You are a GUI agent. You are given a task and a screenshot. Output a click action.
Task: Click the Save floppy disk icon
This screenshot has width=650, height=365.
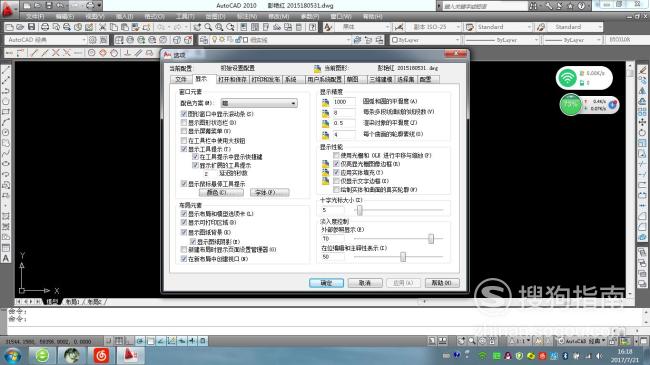pos(32,27)
